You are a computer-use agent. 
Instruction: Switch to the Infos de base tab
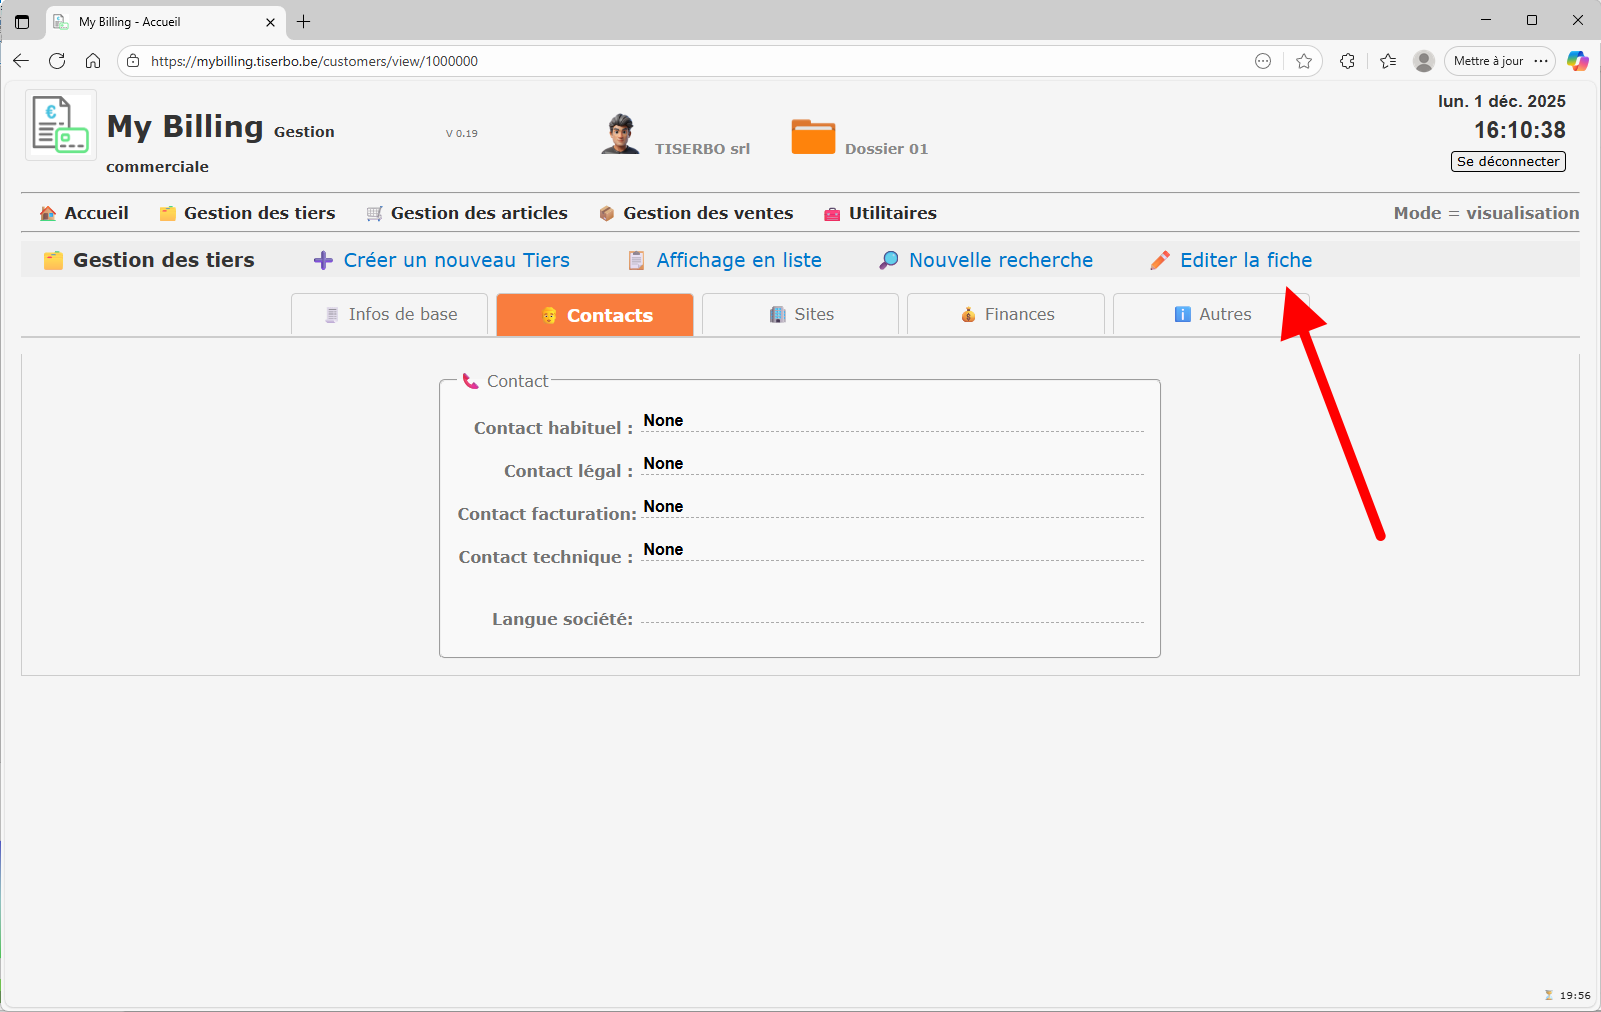click(x=390, y=314)
